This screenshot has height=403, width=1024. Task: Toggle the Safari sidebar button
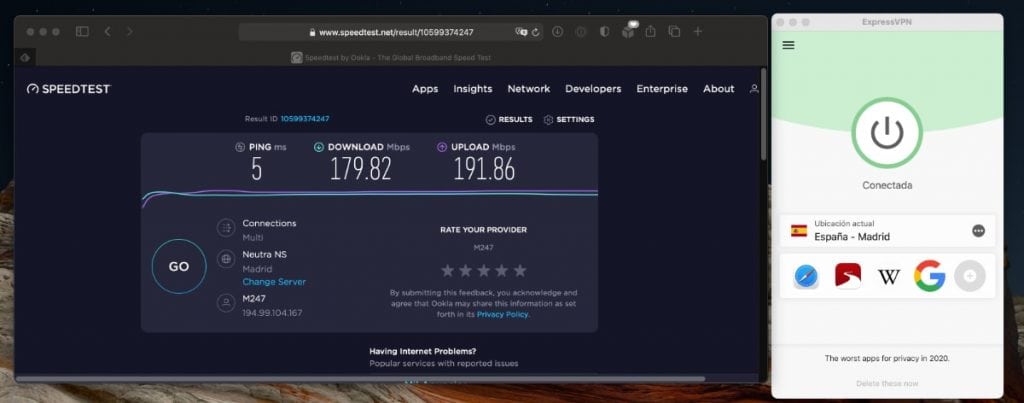pyautogui.click(x=82, y=31)
